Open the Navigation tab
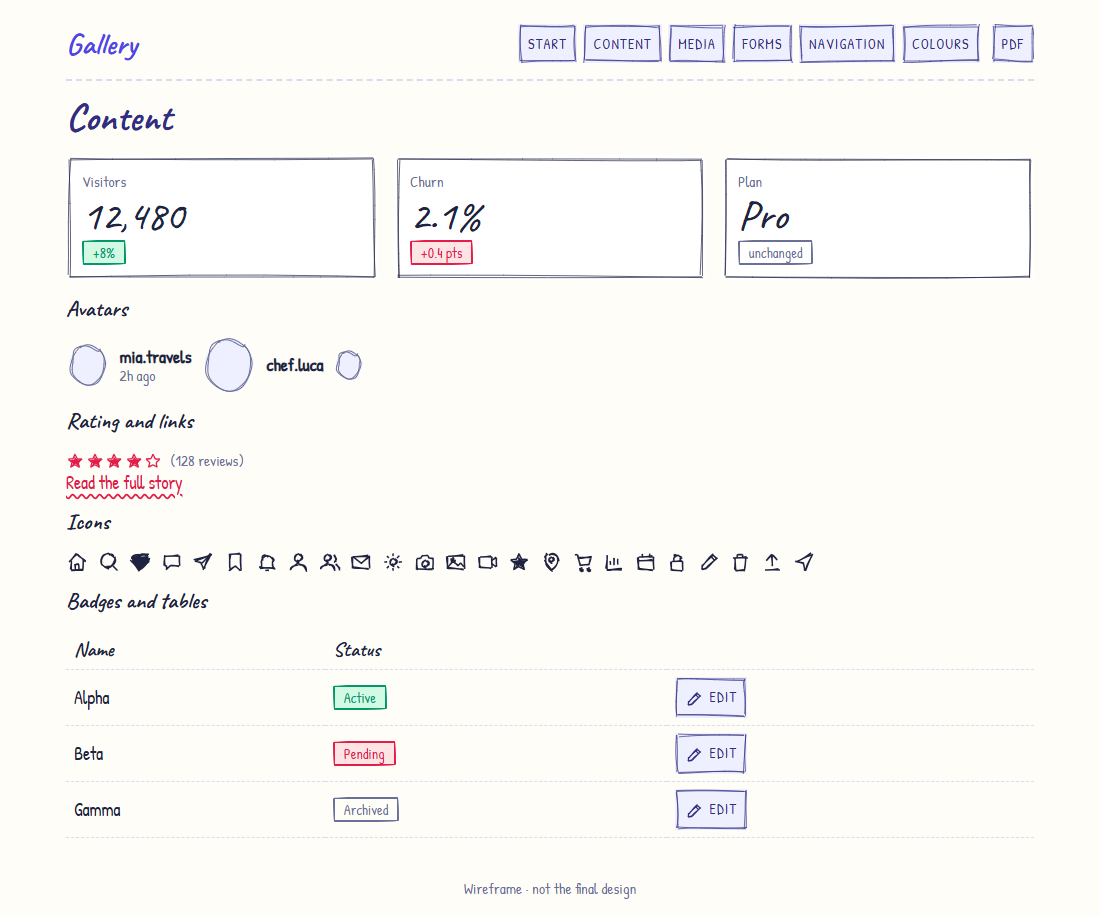Viewport: 1100px width, 915px height. (x=847, y=44)
